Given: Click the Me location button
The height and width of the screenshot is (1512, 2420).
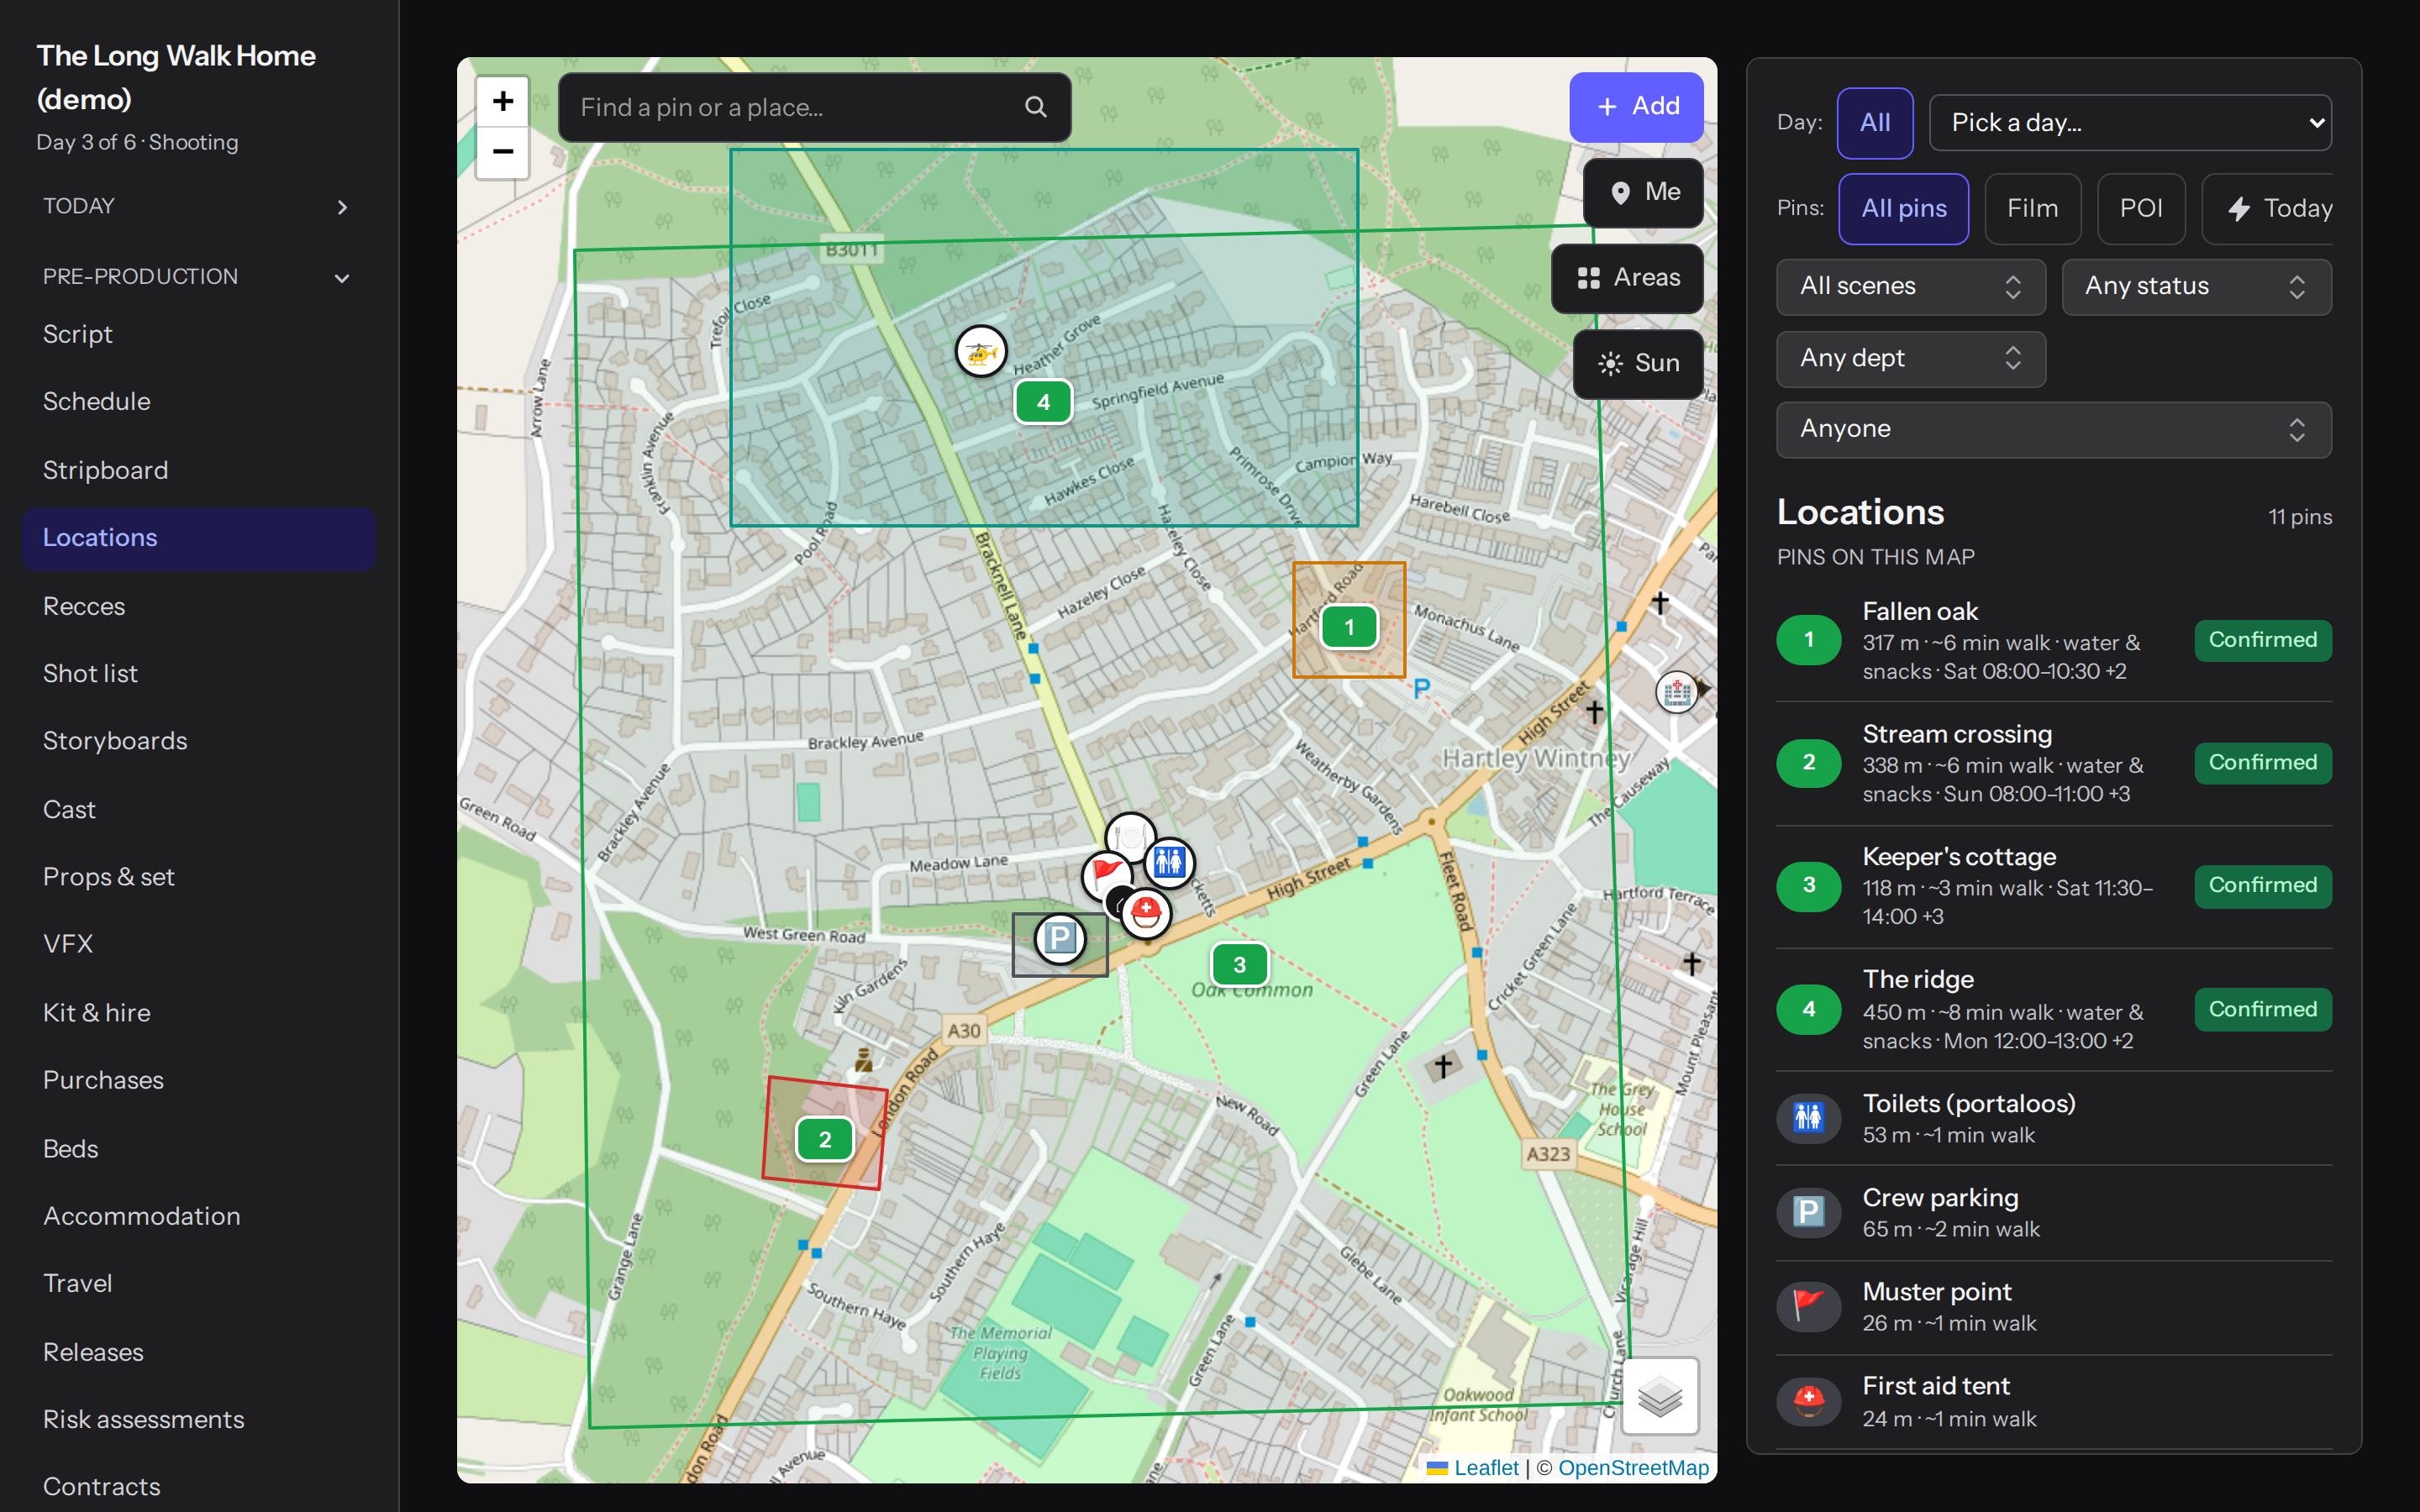Looking at the screenshot, I should point(1643,192).
